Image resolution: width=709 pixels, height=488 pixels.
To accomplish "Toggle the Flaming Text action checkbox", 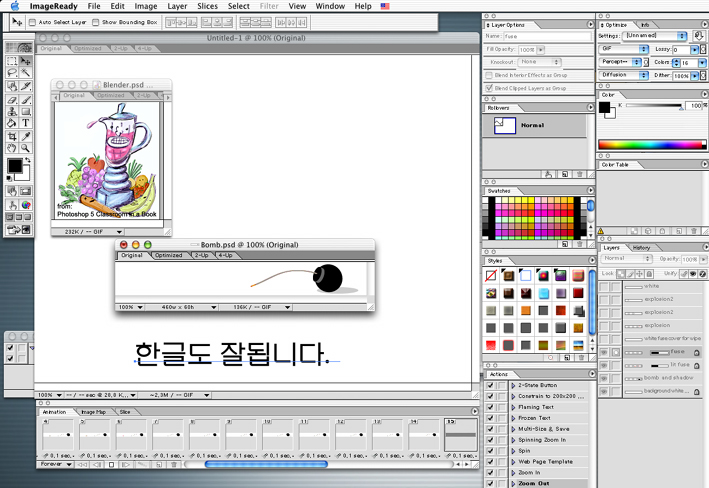I will (x=490, y=407).
